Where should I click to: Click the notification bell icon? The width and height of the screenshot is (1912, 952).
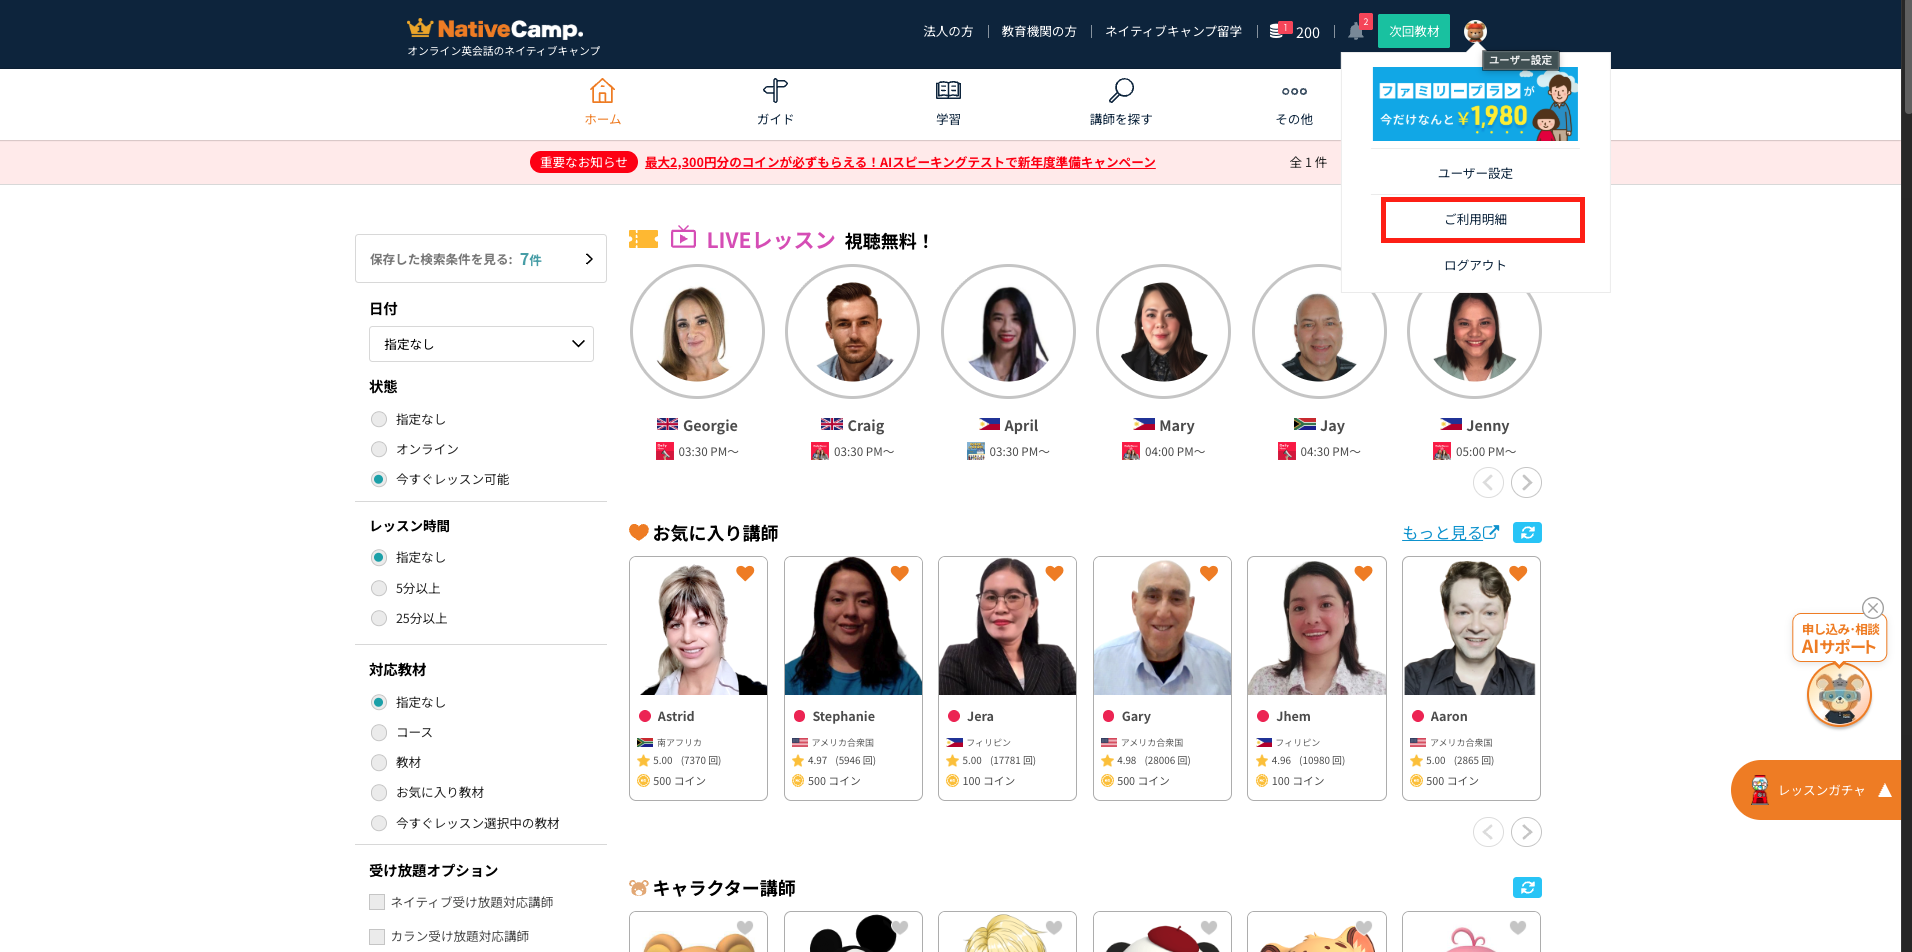click(1355, 31)
